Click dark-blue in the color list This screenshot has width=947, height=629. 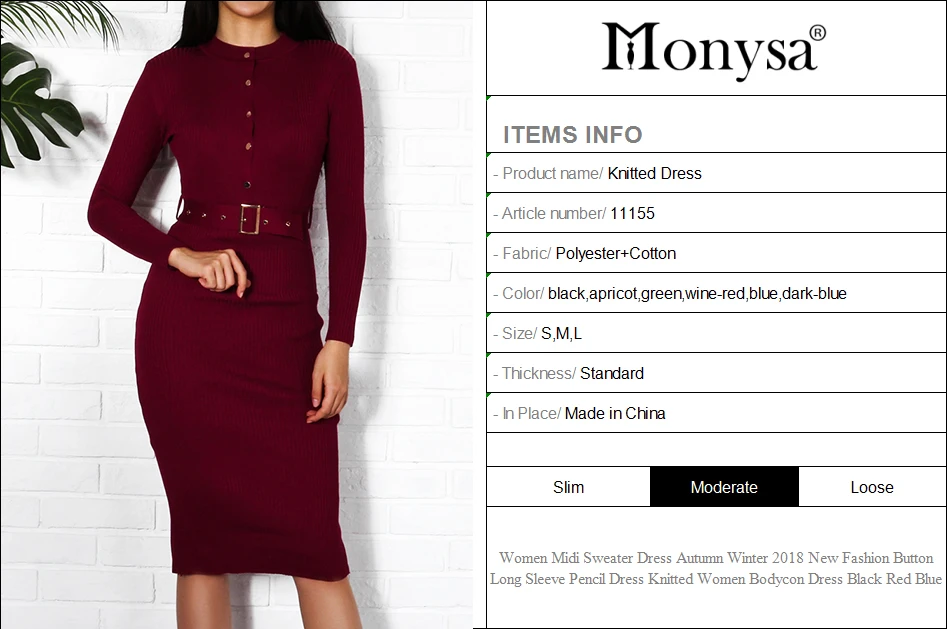814,294
